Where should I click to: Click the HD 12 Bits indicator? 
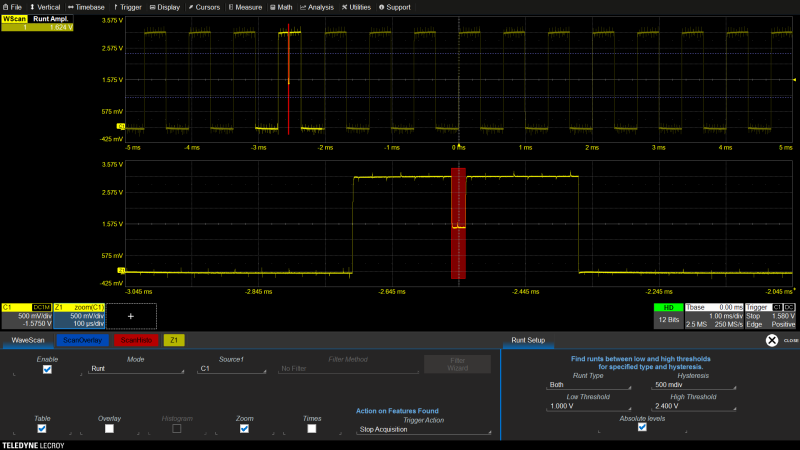[x=669, y=316]
